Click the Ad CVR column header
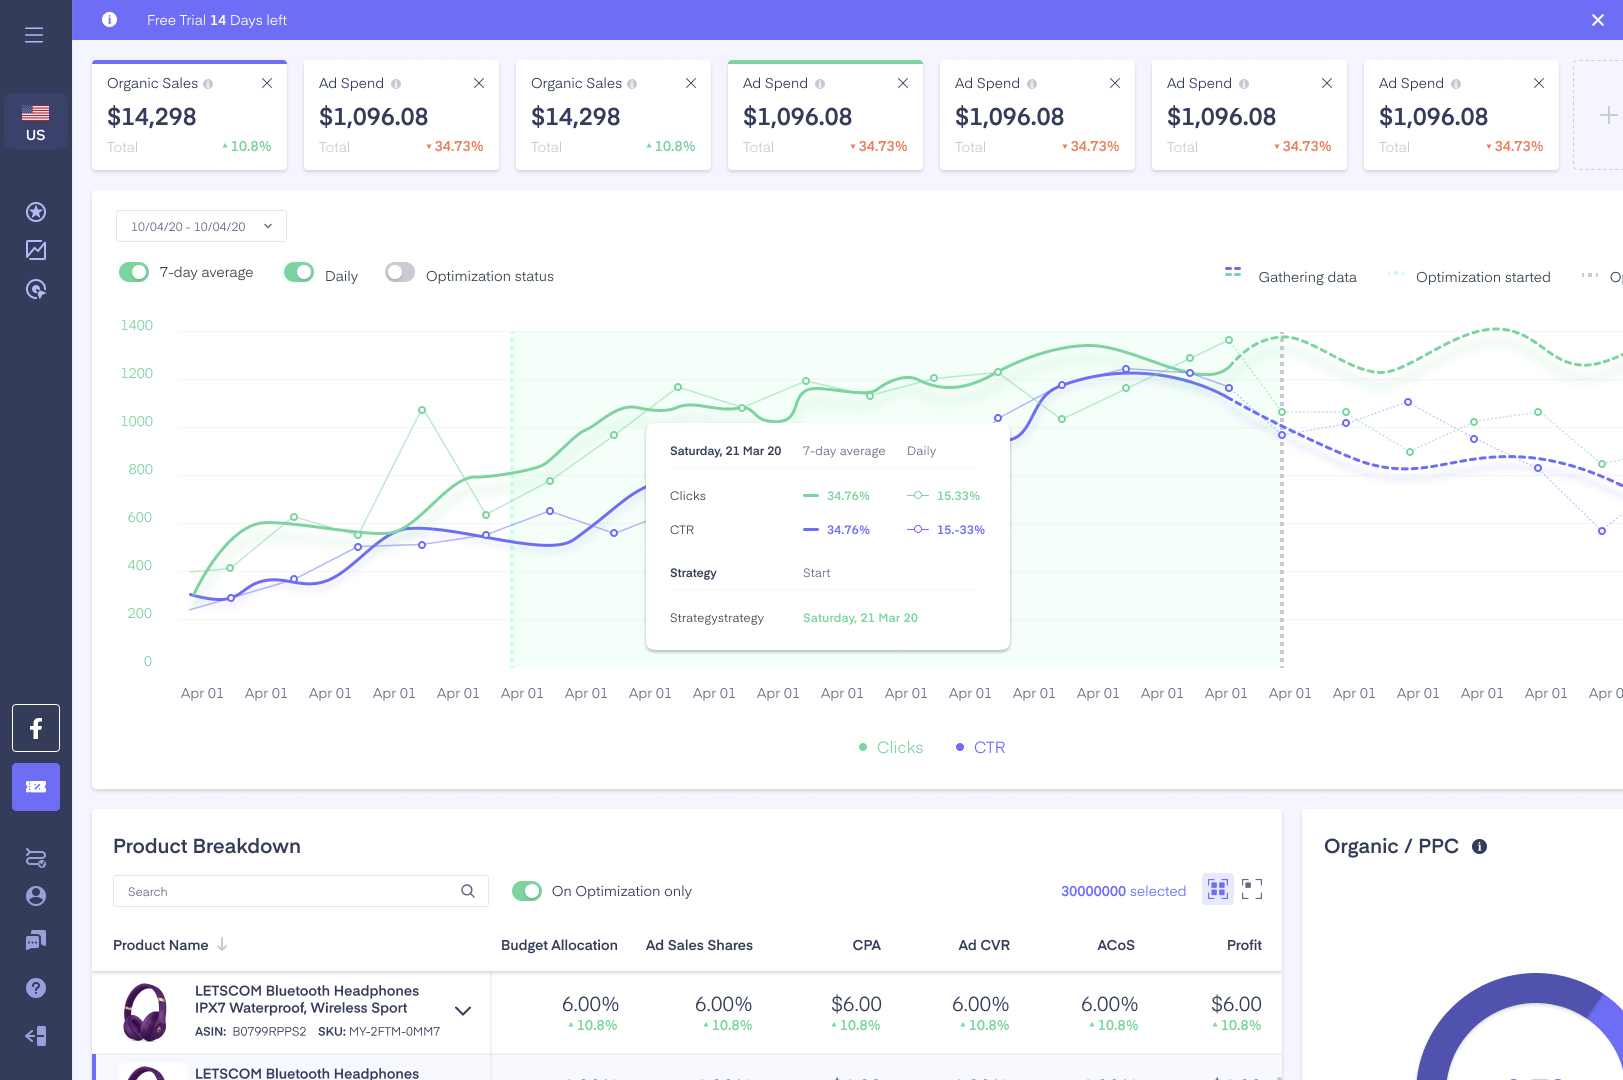This screenshot has height=1080, width=1623. [984, 945]
